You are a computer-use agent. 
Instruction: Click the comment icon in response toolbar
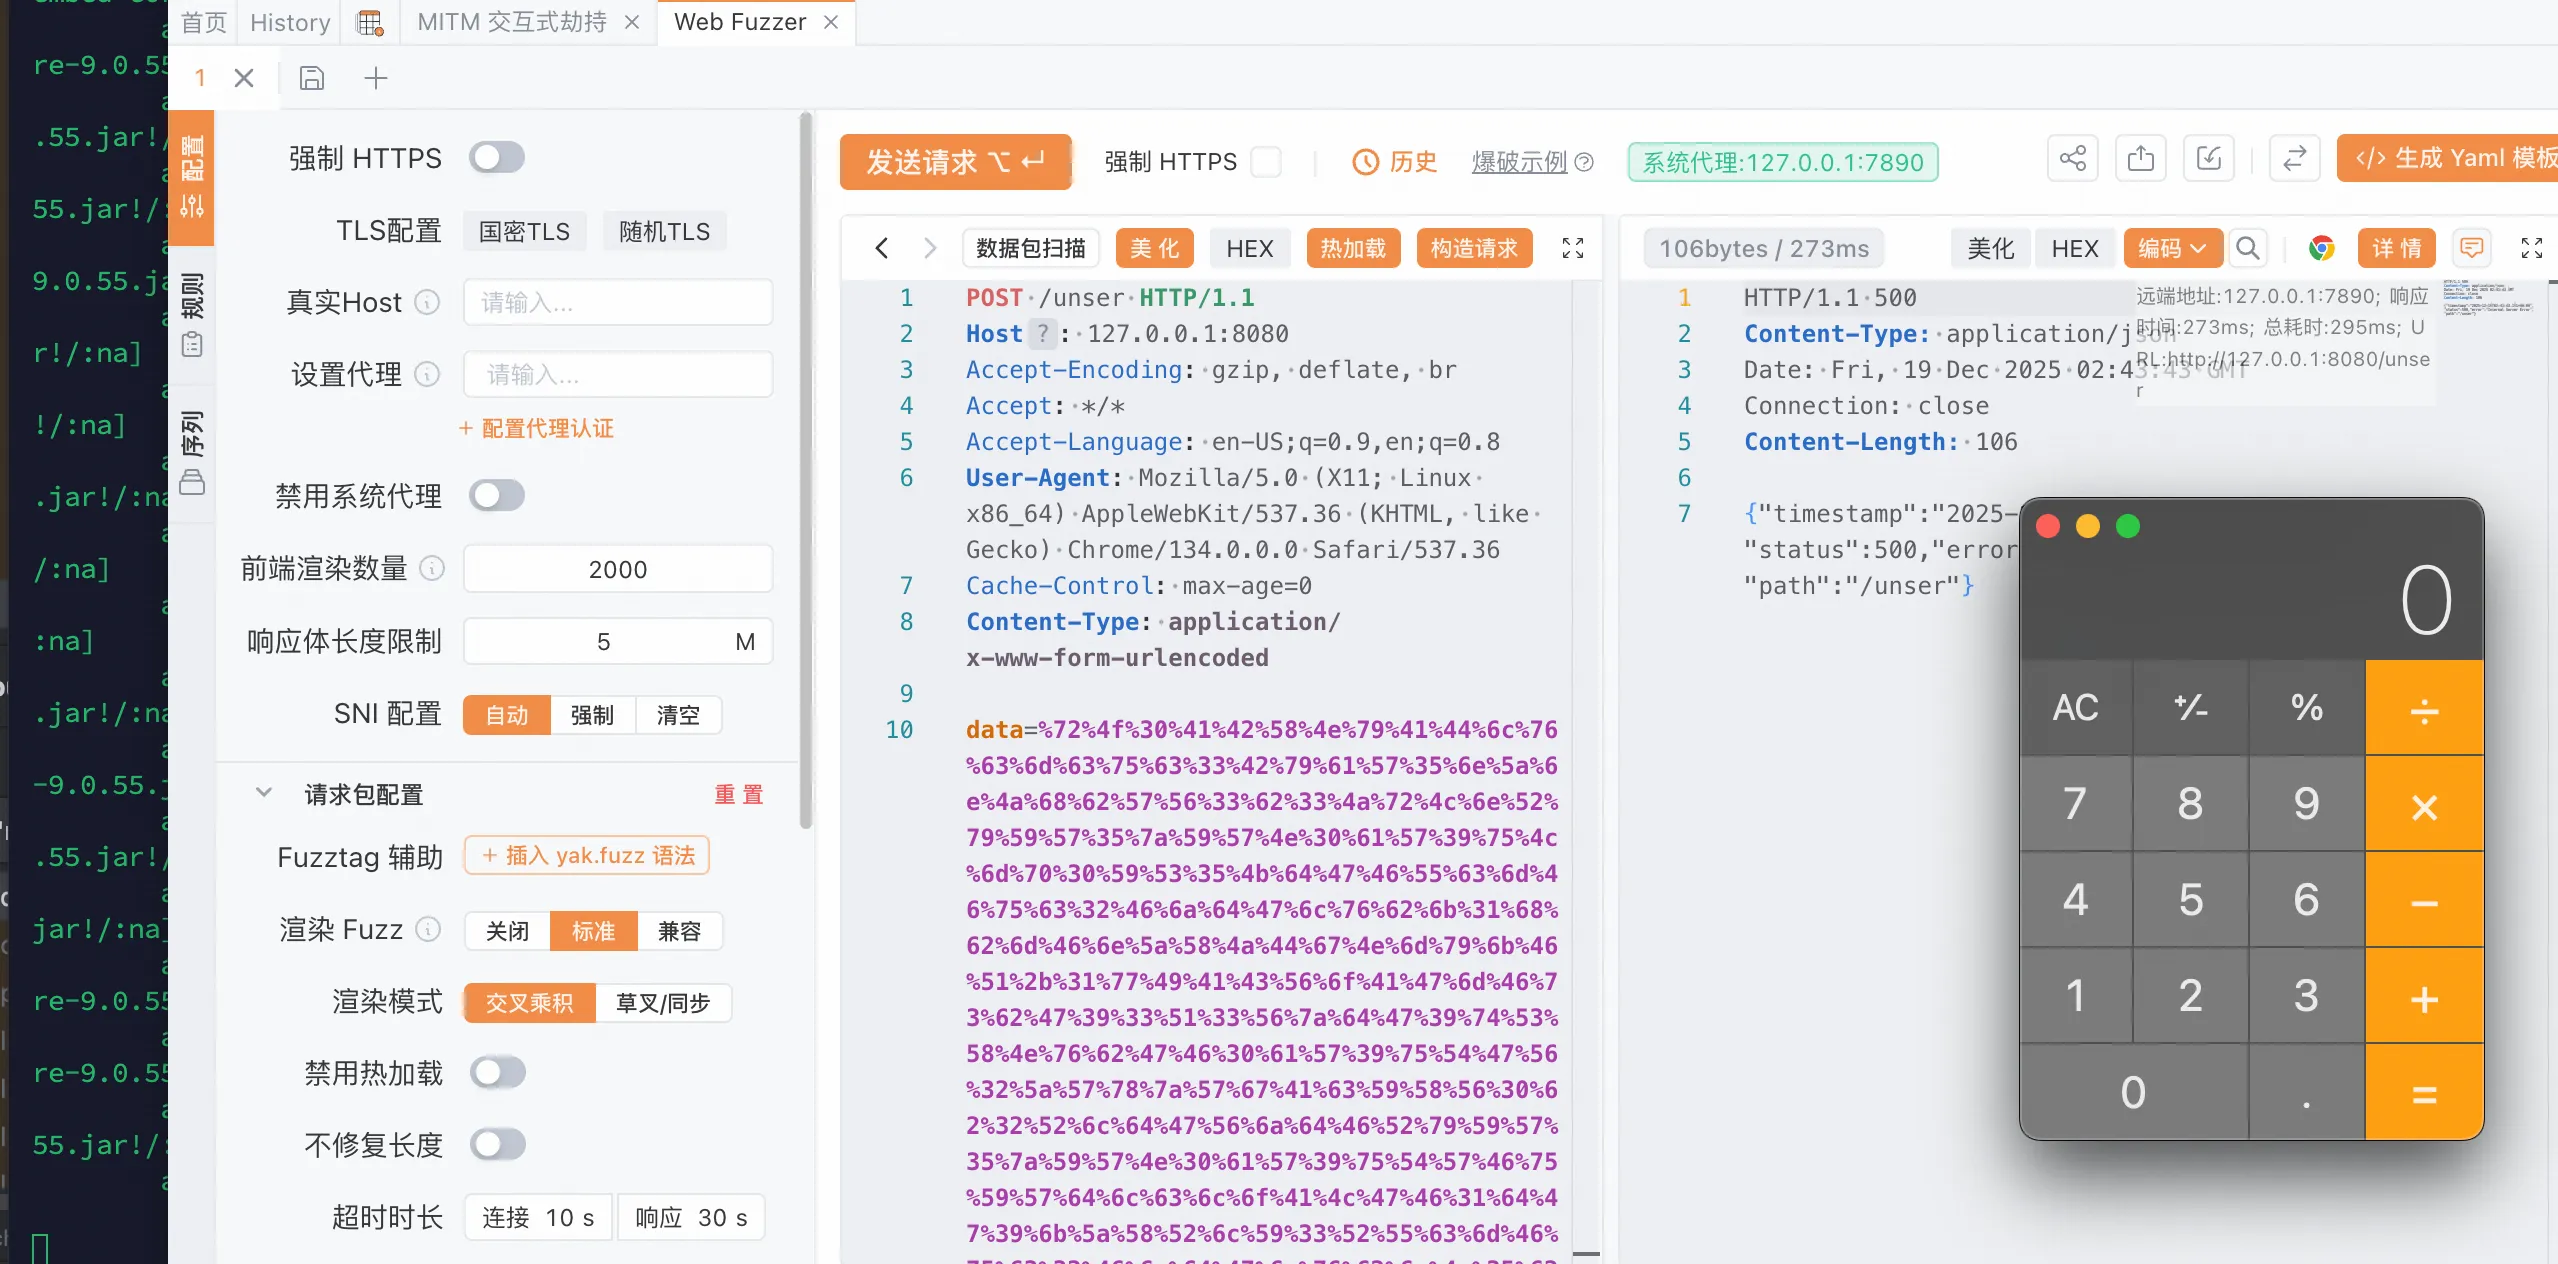click(2471, 248)
